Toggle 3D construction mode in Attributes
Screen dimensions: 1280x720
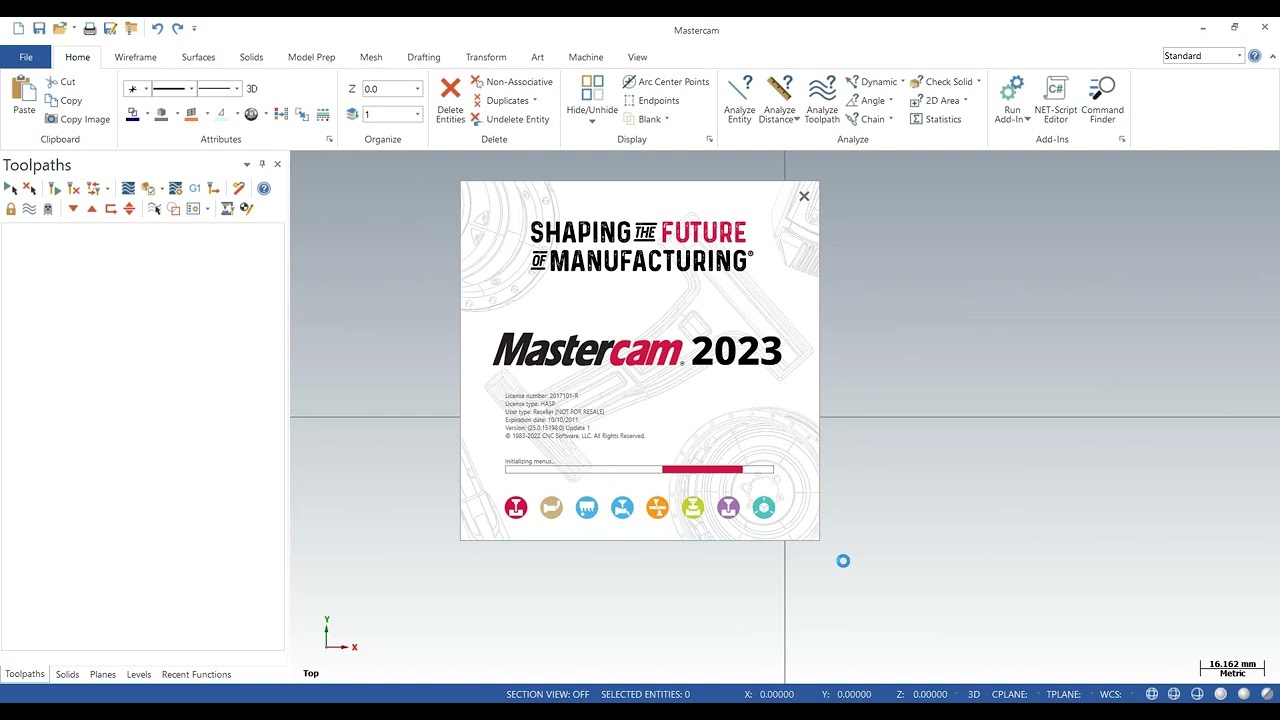(252, 89)
